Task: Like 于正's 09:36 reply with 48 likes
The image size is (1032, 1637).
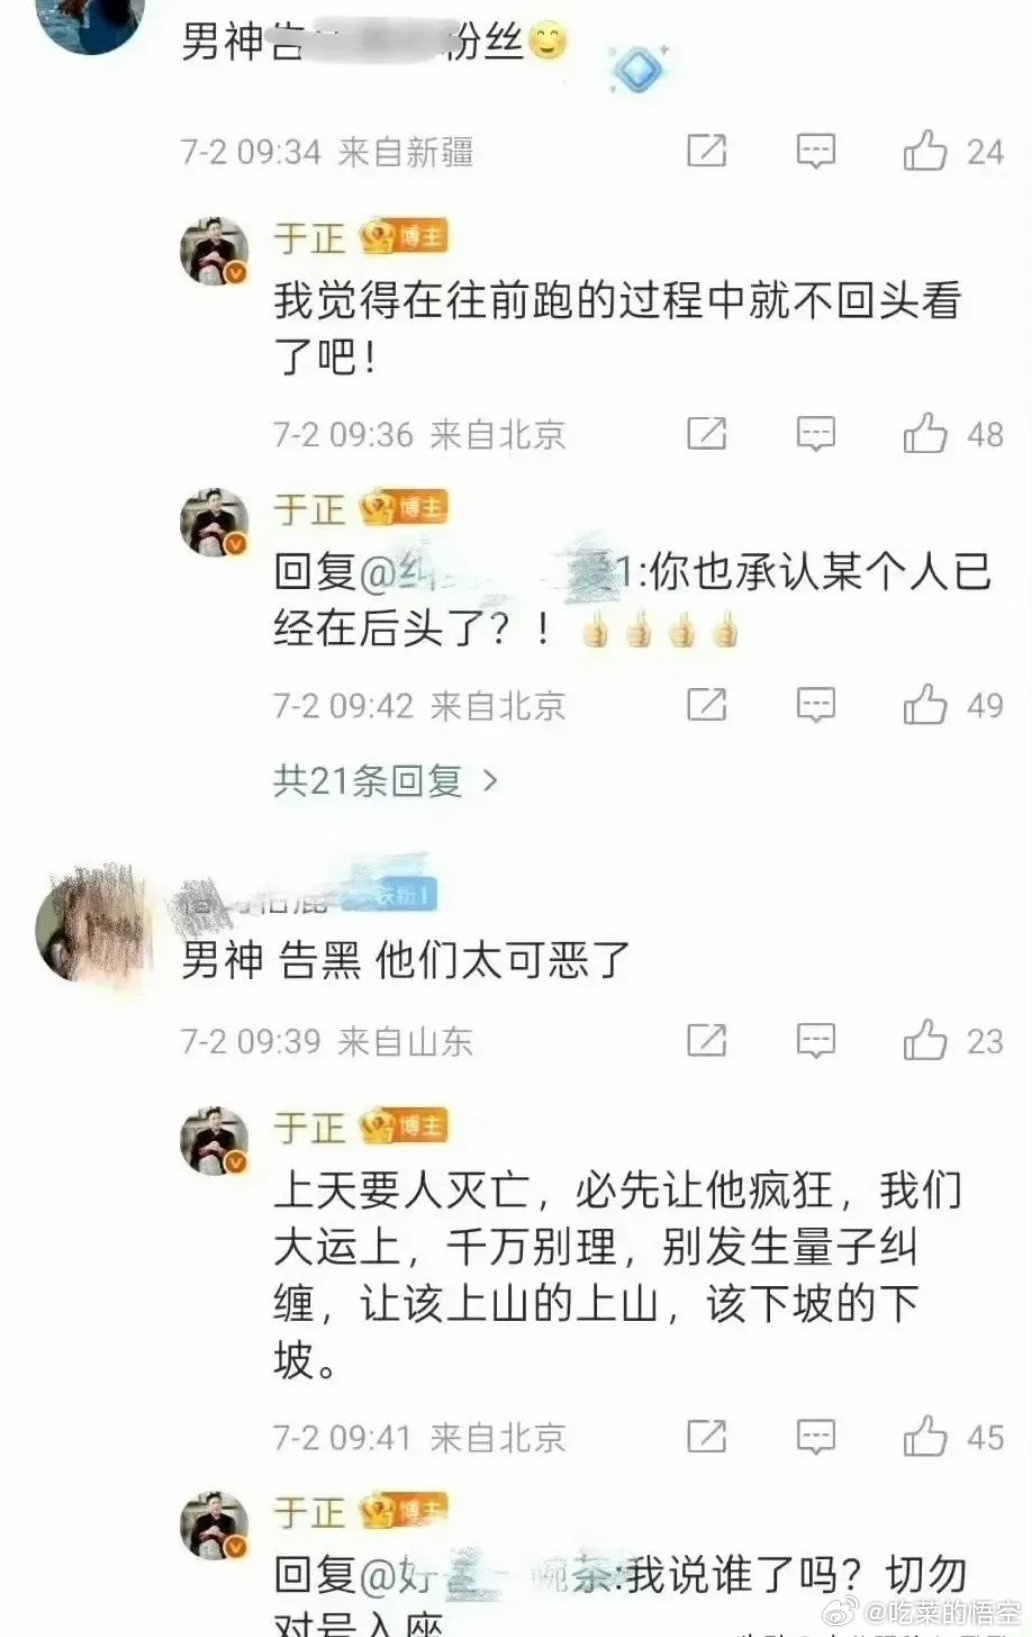Action: click(x=925, y=433)
